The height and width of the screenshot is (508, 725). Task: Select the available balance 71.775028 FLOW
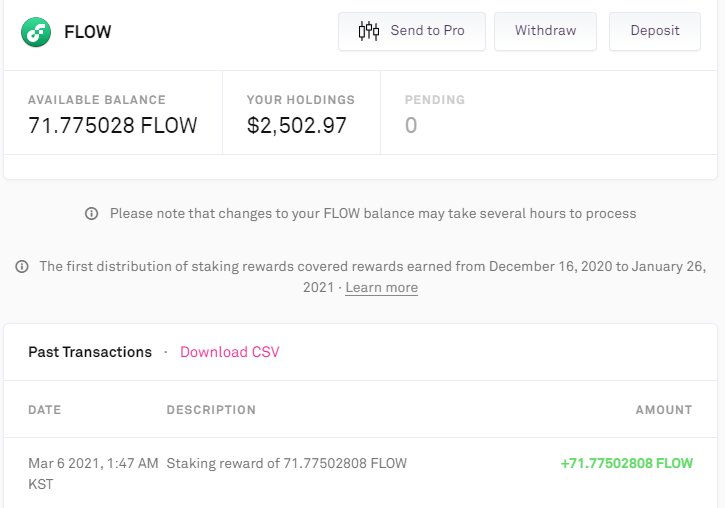point(112,126)
